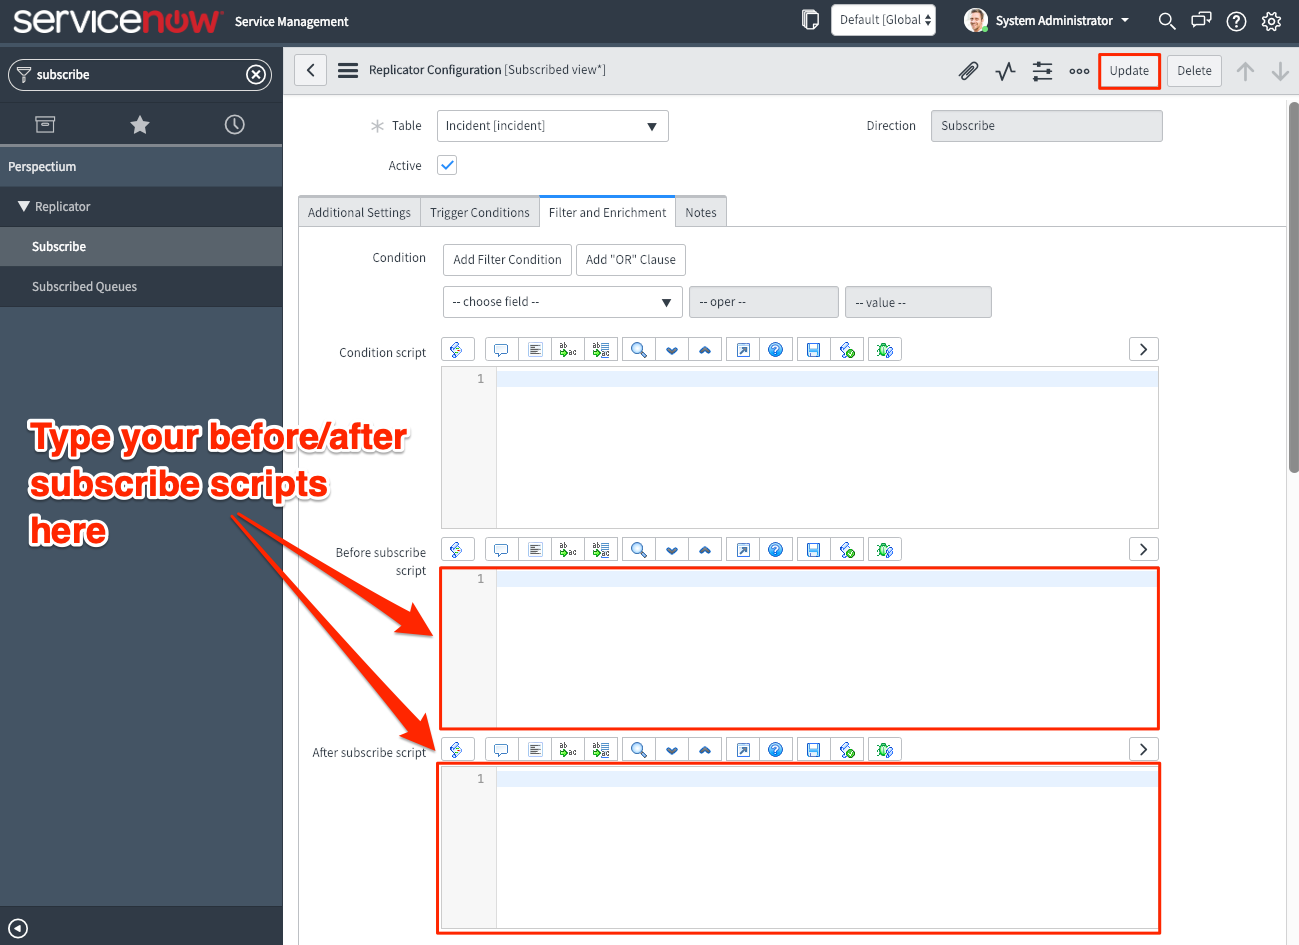
Task: Show the history clock tab in the navigator
Action: (234, 124)
